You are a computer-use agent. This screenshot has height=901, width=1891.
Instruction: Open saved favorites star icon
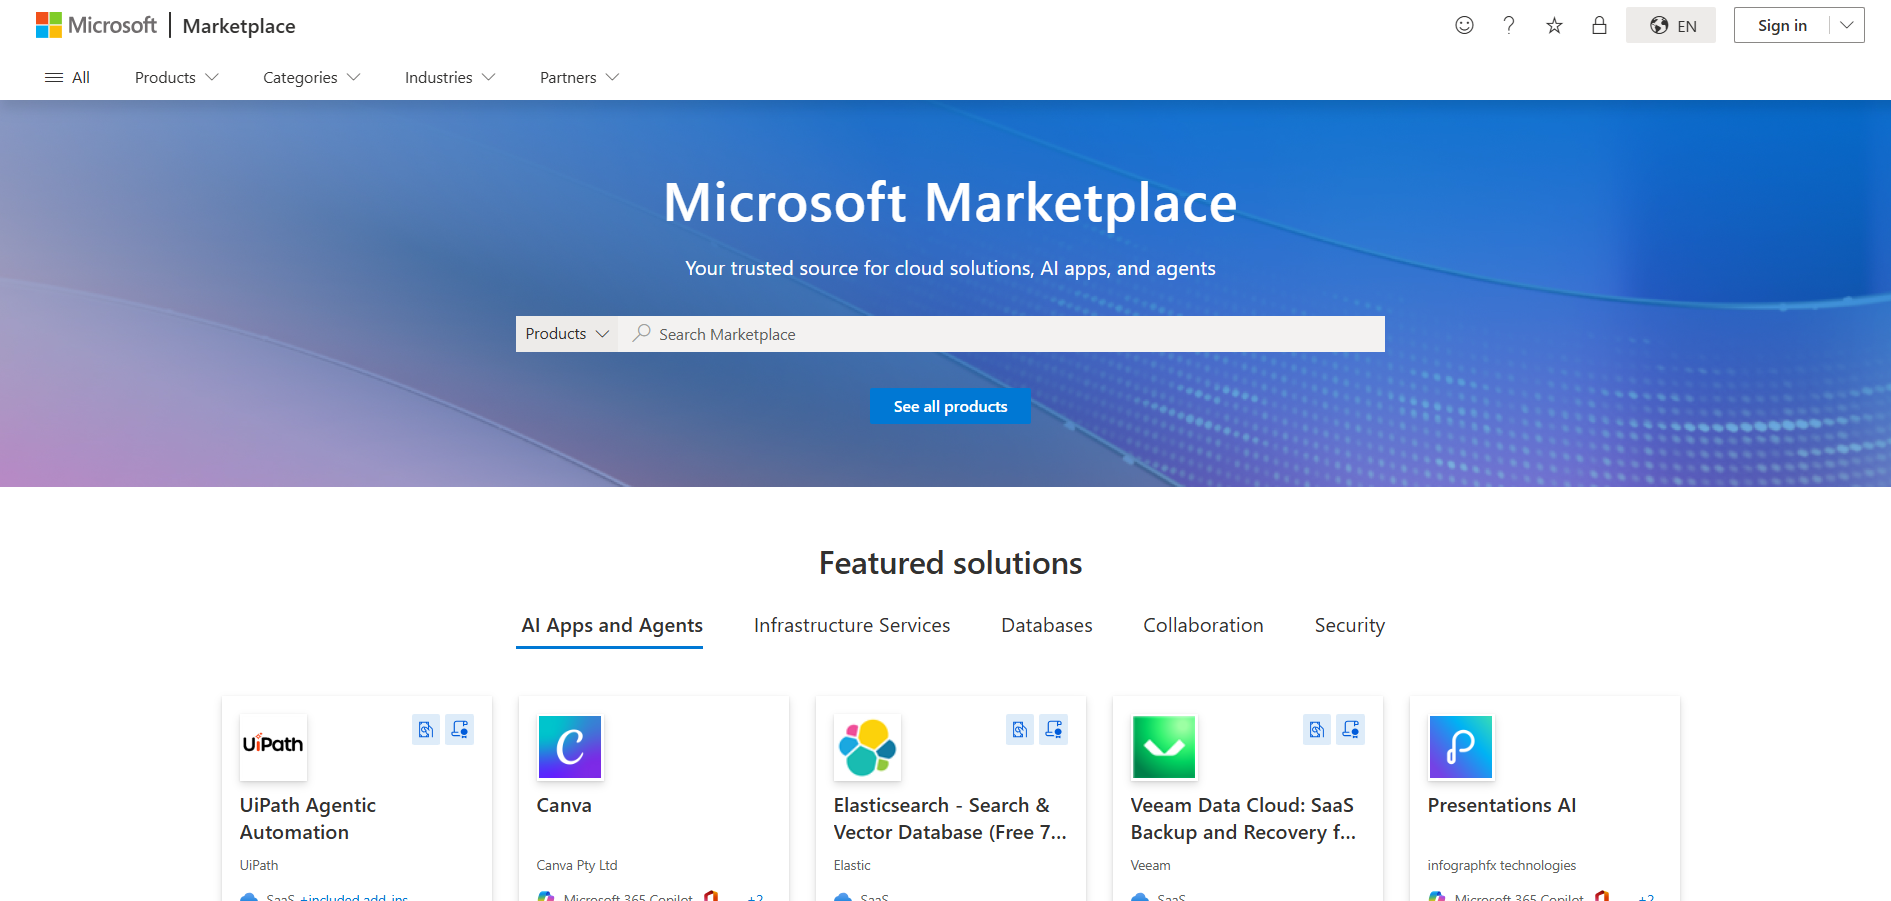(1554, 25)
